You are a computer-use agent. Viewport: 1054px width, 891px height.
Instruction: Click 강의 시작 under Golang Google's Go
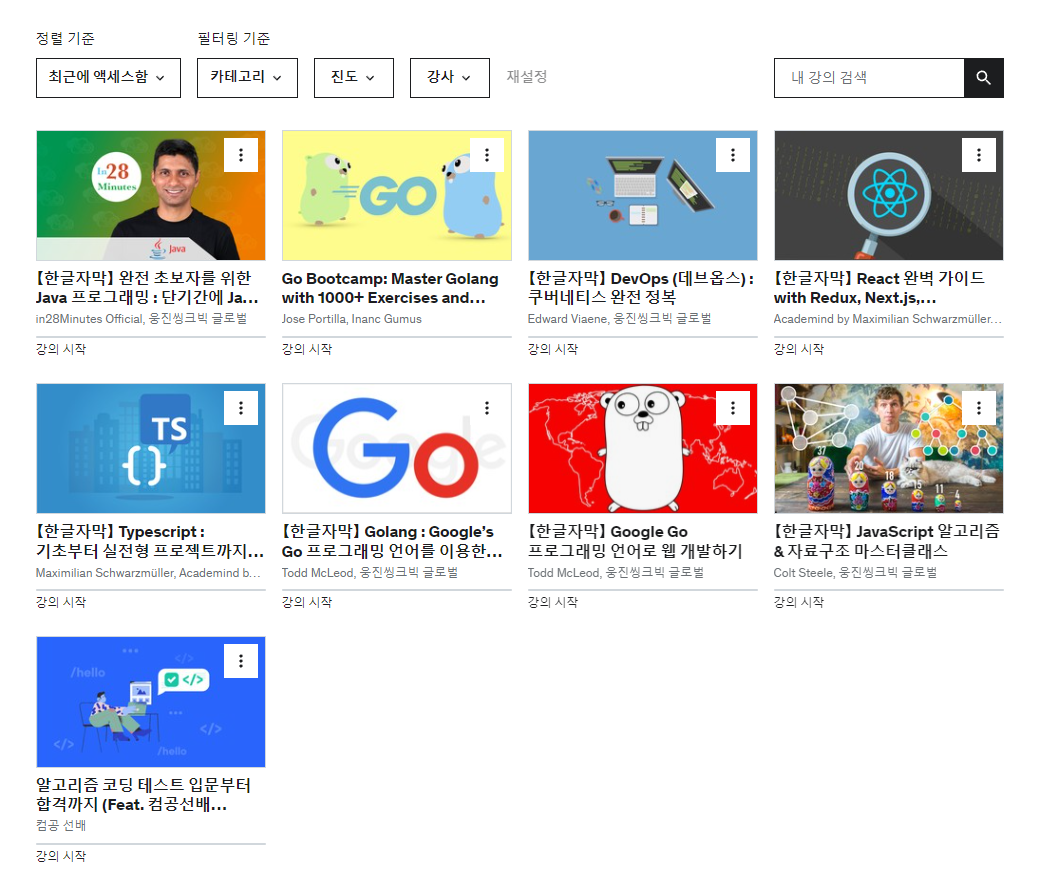307,602
